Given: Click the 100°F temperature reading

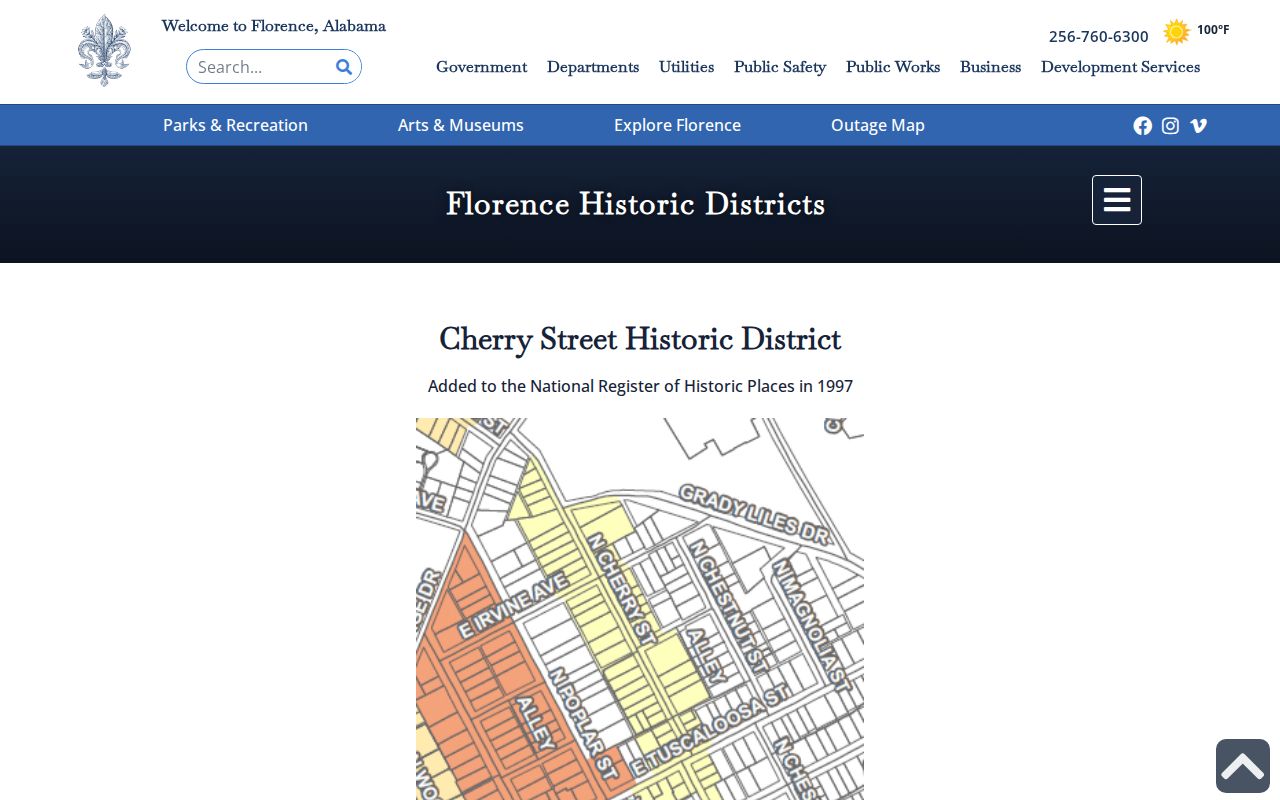Looking at the screenshot, I should [1213, 30].
